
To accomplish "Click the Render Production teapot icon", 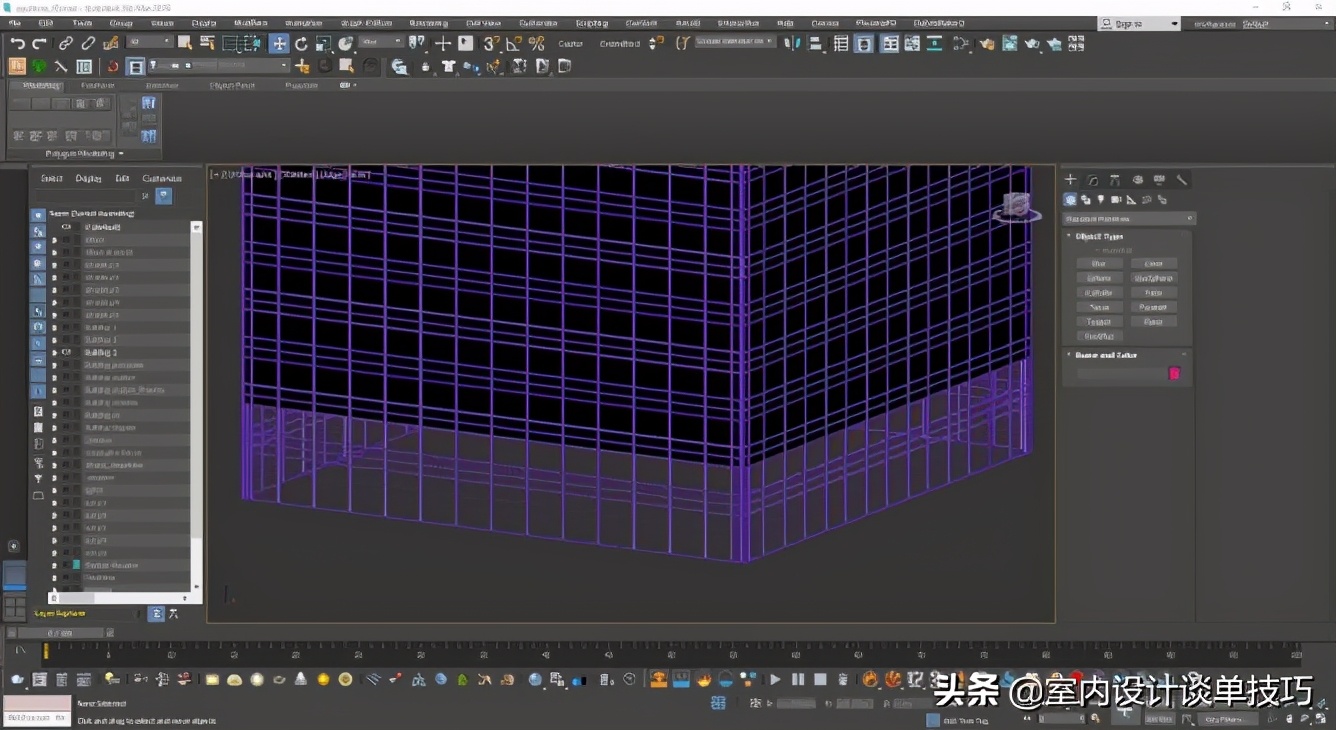I will 1054,44.
